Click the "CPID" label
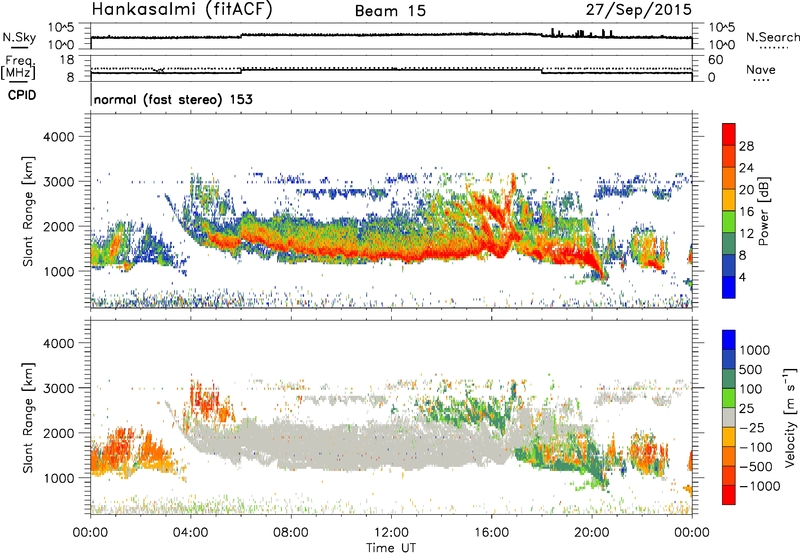This screenshot has width=800, height=554. [x=22, y=95]
